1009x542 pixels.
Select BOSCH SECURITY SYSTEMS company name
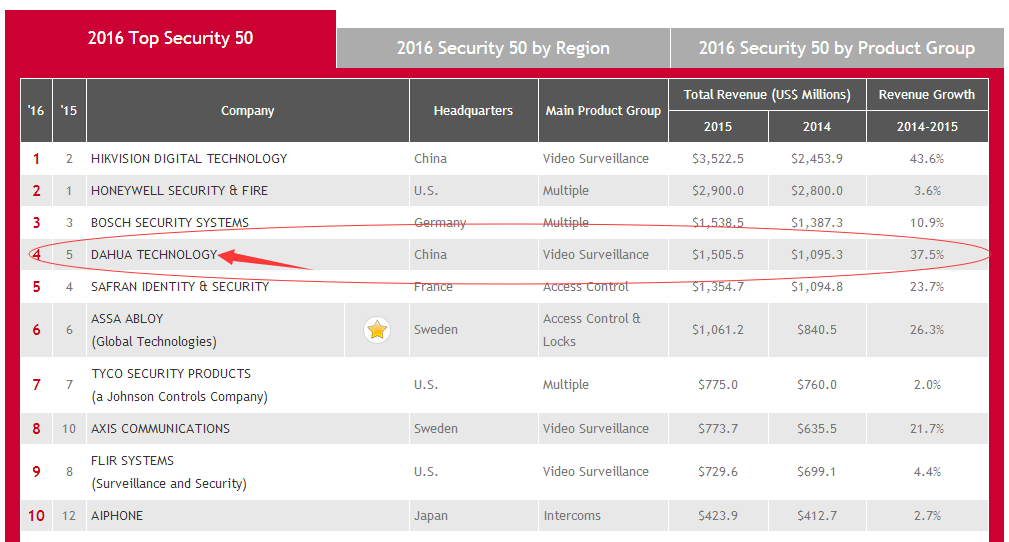point(170,223)
